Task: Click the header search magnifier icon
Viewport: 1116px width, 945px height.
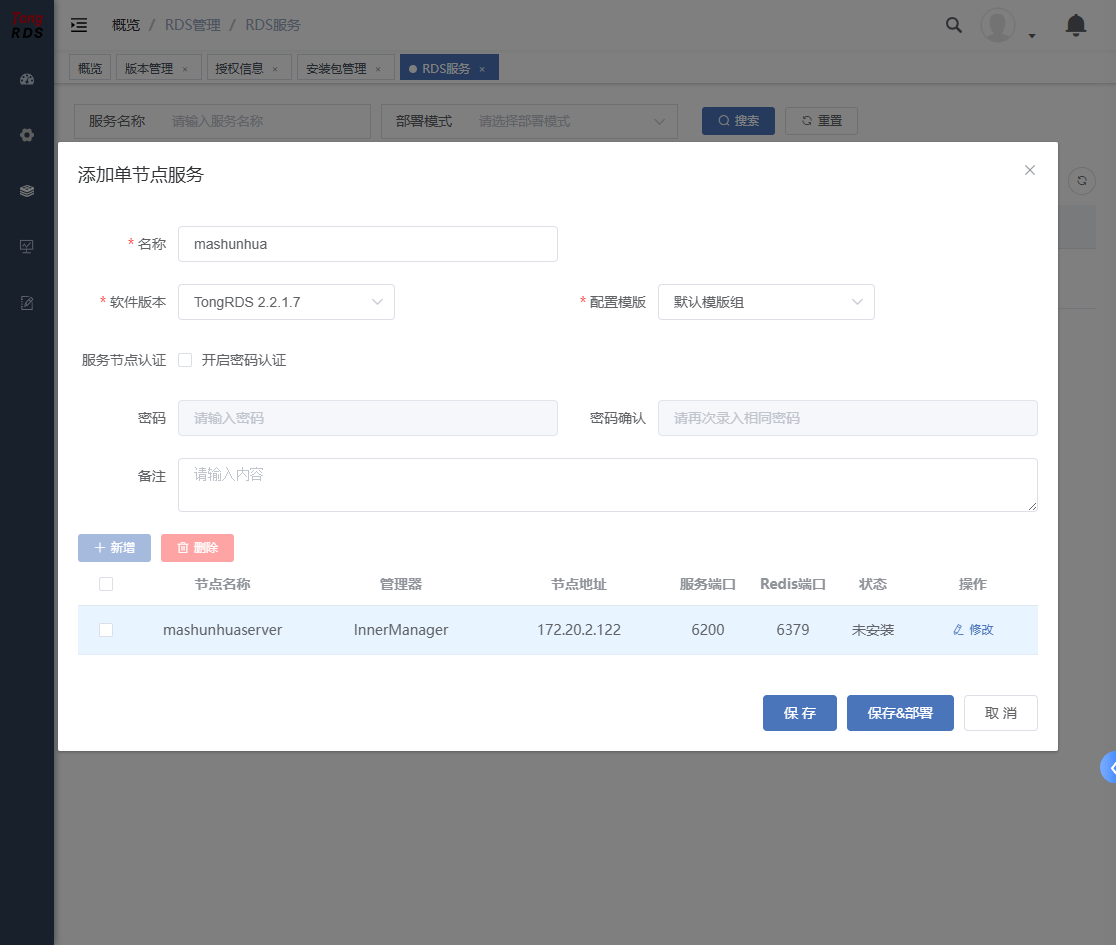Action: point(954,25)
